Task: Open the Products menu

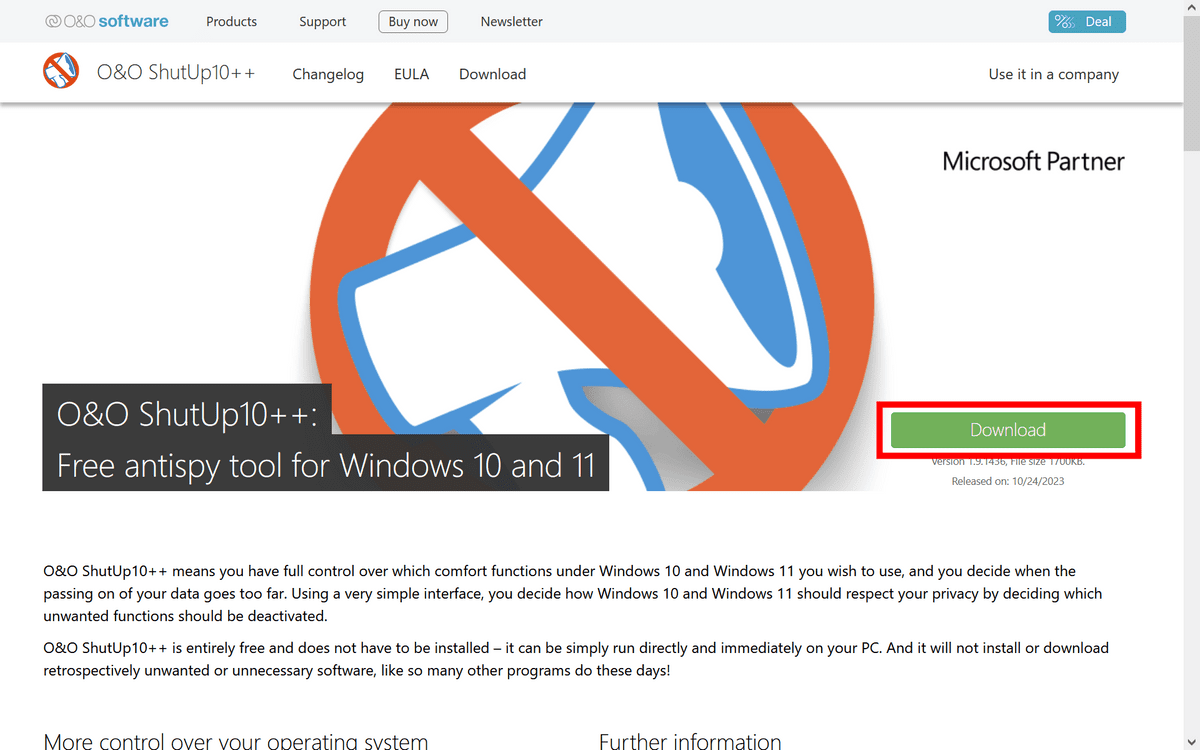Action: 231,21
